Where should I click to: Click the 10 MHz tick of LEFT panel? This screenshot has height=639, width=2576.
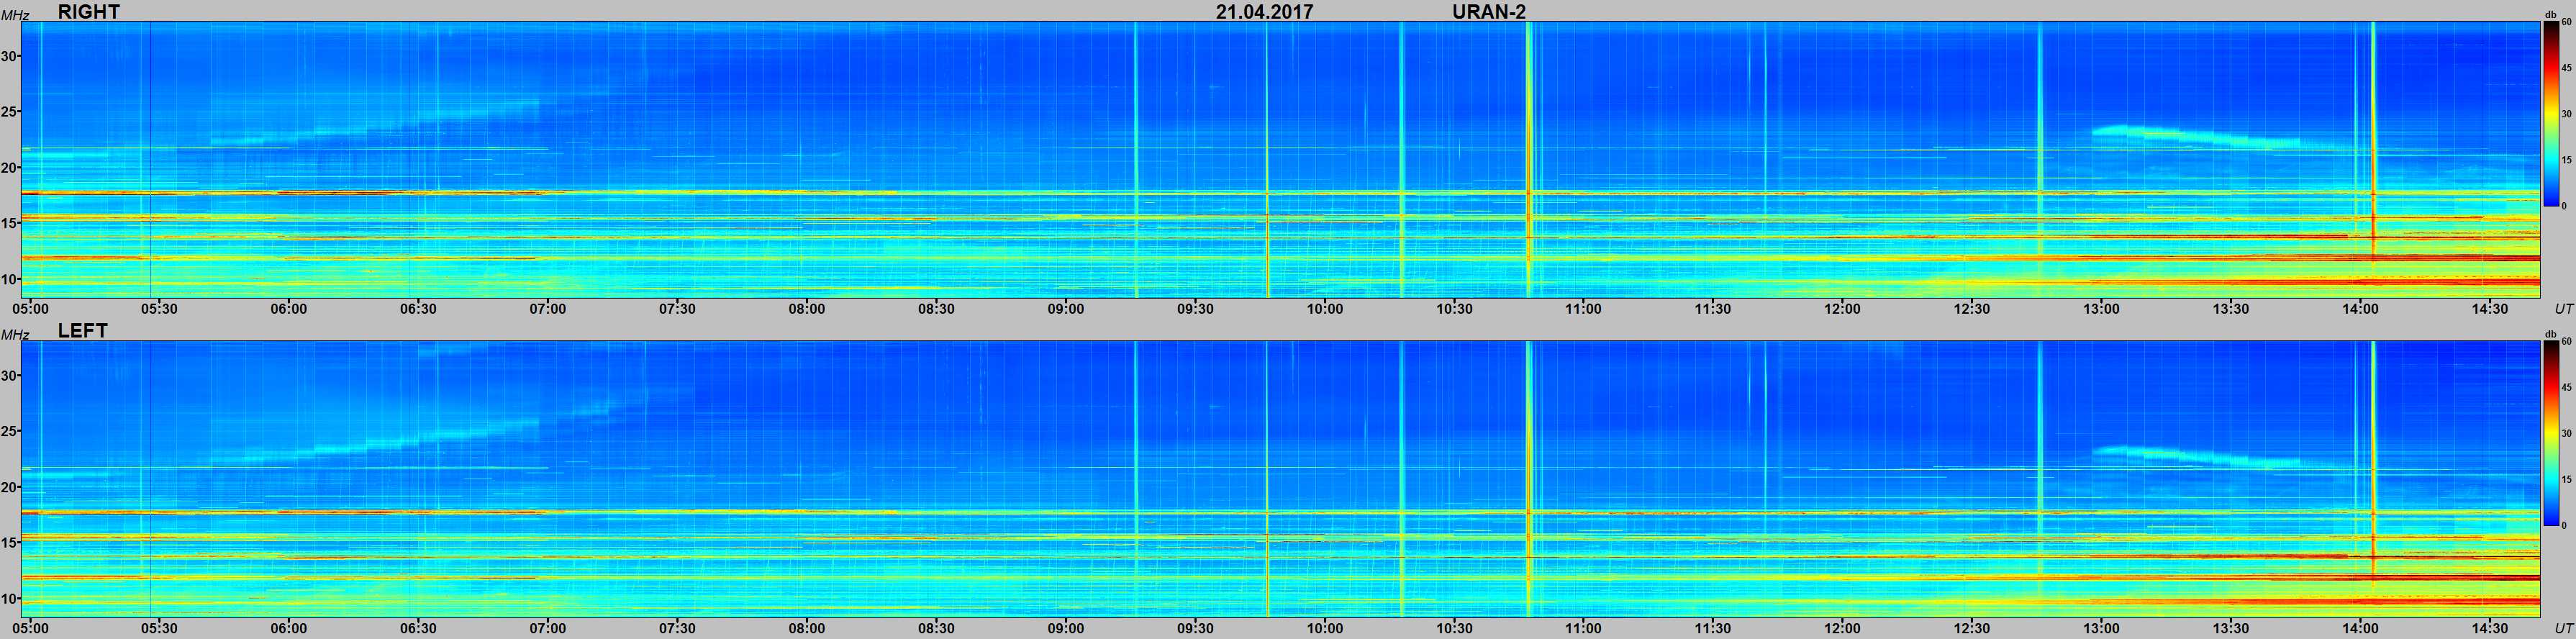9,599
